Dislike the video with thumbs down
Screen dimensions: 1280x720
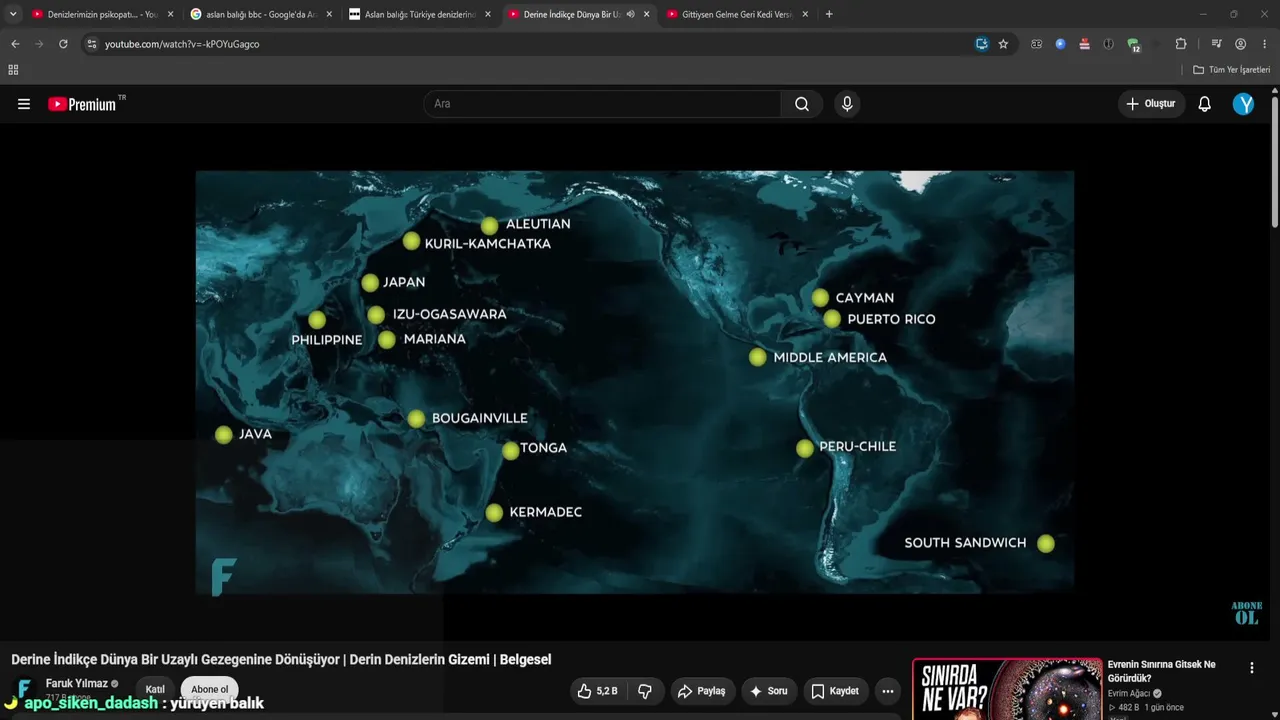[x=645, y=691]
